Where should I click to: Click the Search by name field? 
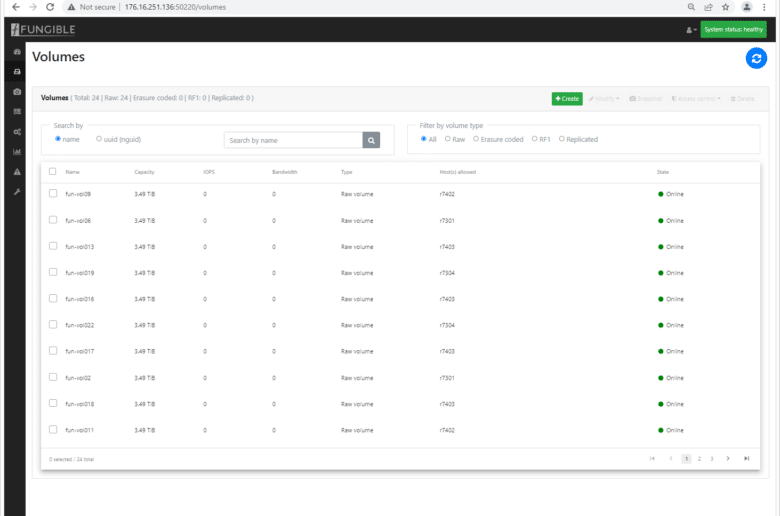click(293, 140)
